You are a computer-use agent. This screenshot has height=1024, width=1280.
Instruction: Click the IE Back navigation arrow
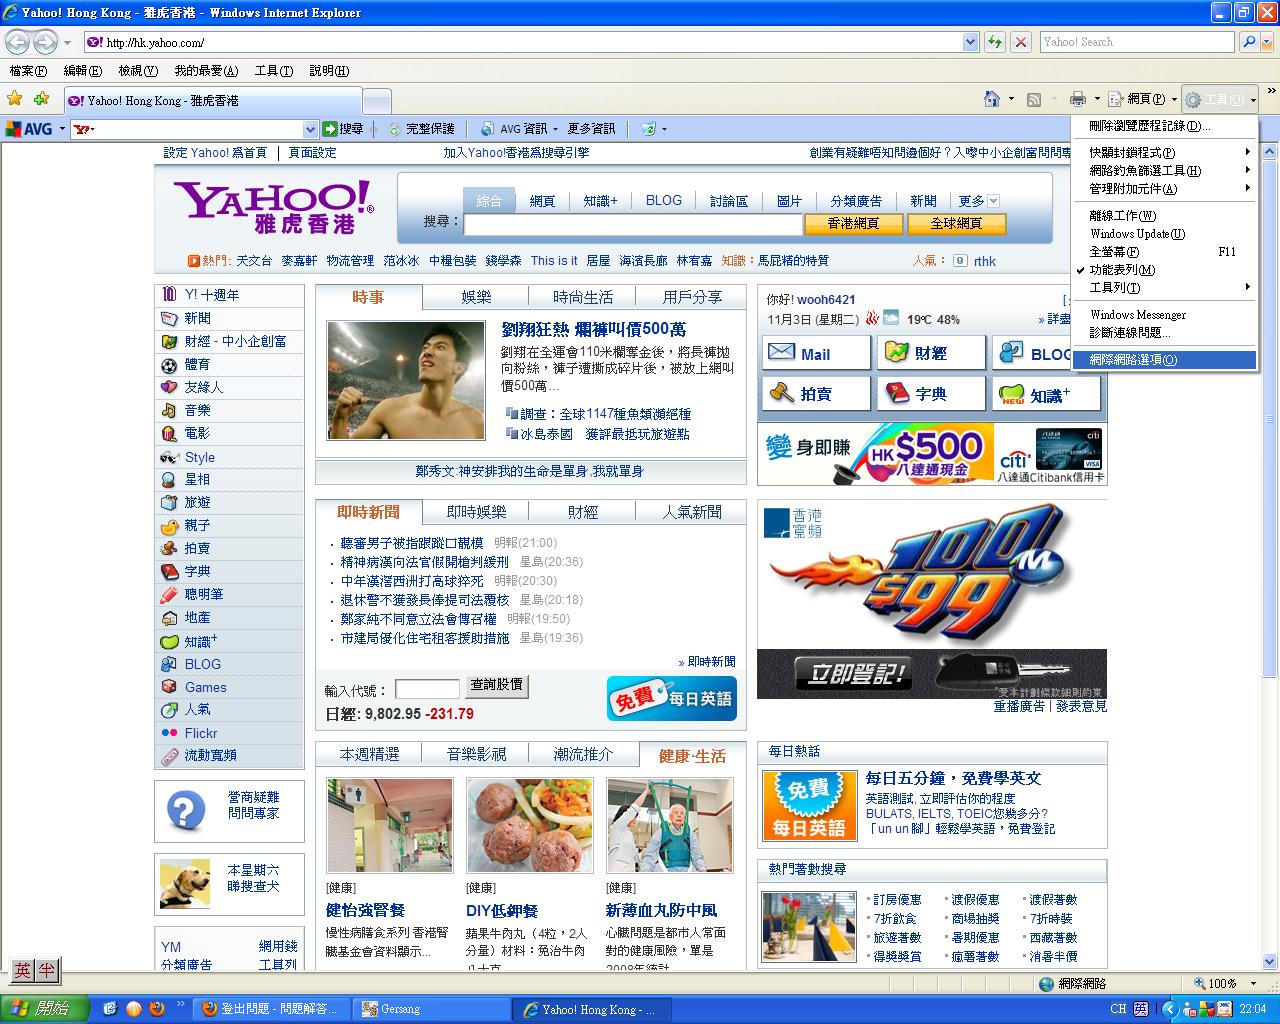(x=17, y=42)
